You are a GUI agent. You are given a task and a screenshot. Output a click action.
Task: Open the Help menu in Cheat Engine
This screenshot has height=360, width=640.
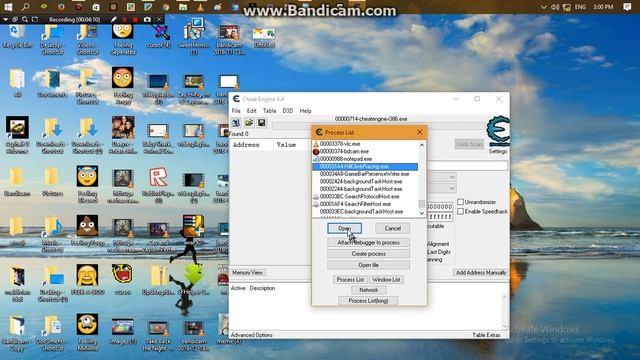305,111
